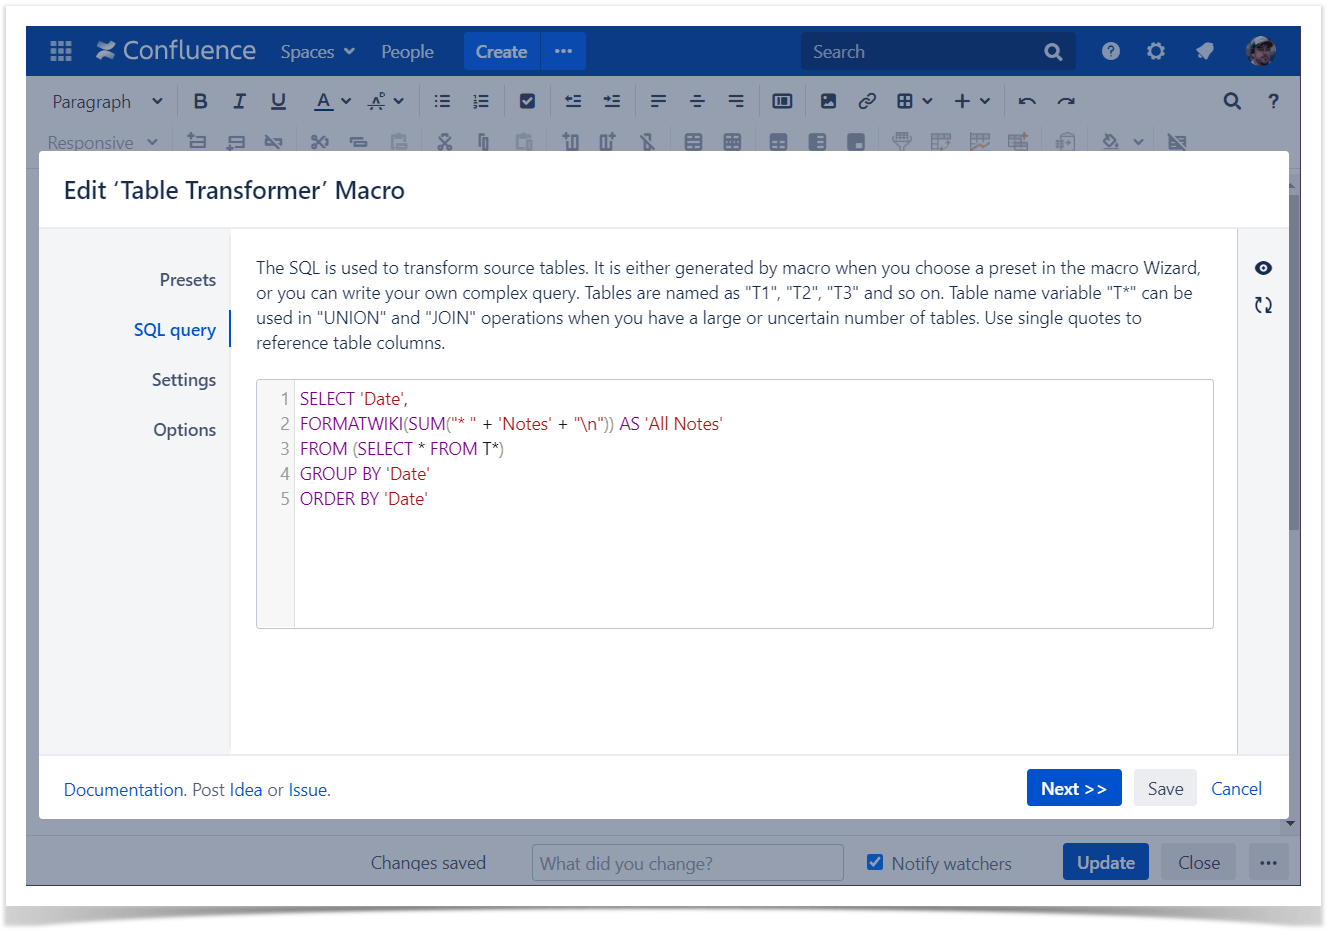This screenshot has width=1335, height=935.
Task: Click the 'What did you change?' field
Action: 687,863
